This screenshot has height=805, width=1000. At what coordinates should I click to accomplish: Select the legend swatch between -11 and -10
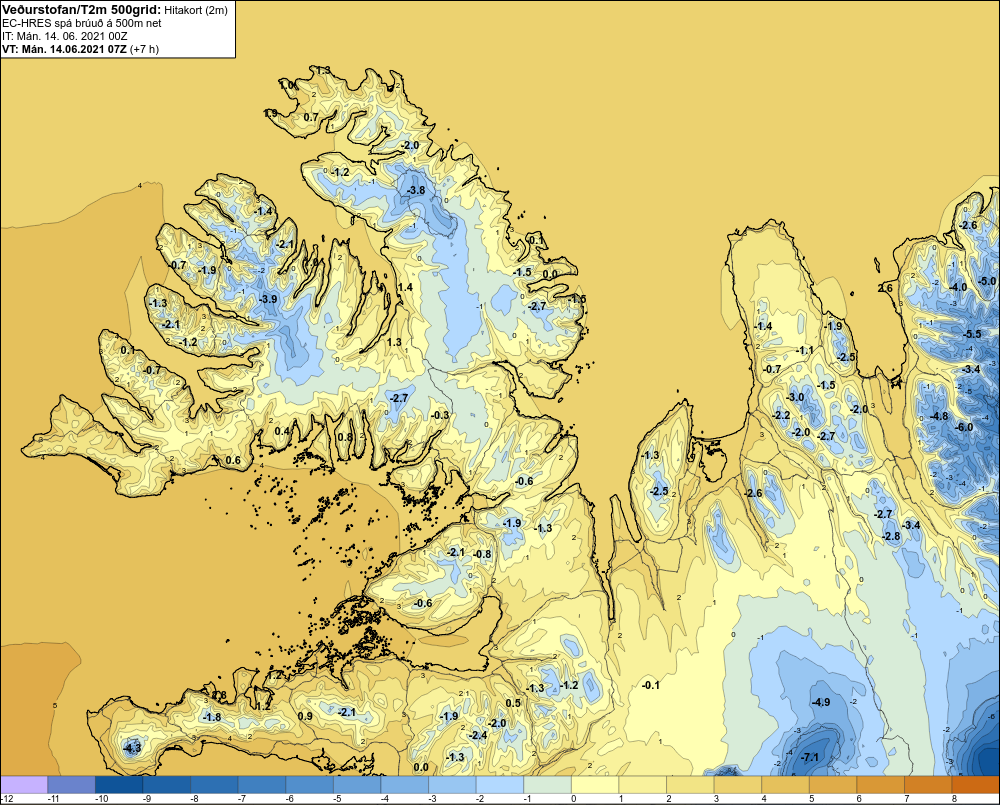[71, 784]
